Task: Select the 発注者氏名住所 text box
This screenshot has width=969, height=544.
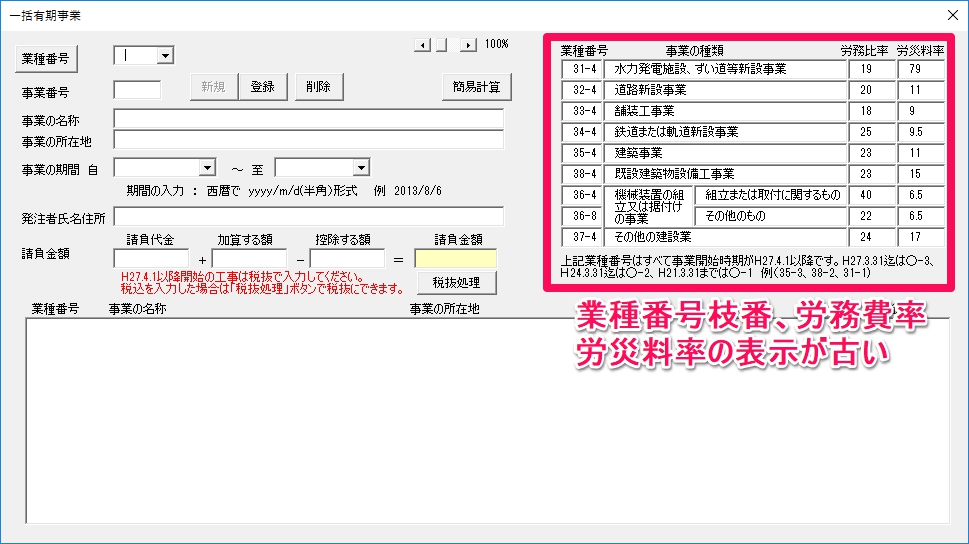Action: click(308, 217)
